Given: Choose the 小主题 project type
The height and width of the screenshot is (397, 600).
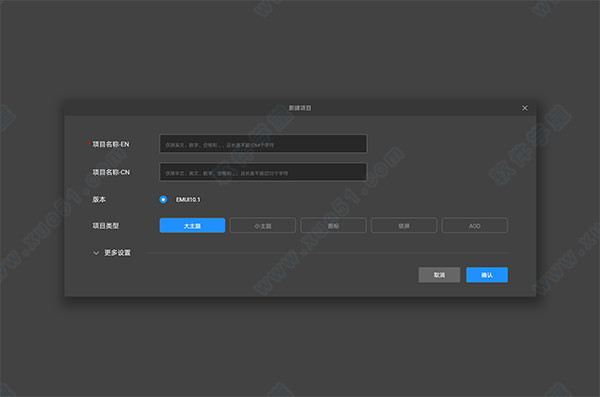Looking at the screenshot, I should pos(263,225).
